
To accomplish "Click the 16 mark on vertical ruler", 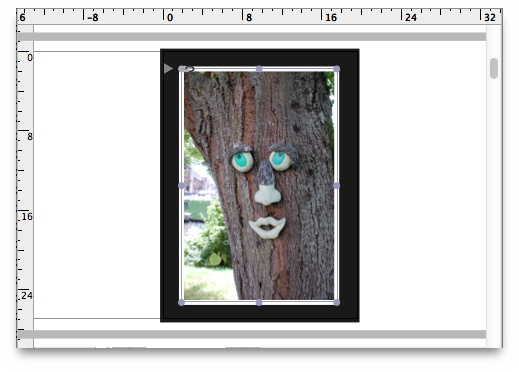I will (x=27, y=217).
